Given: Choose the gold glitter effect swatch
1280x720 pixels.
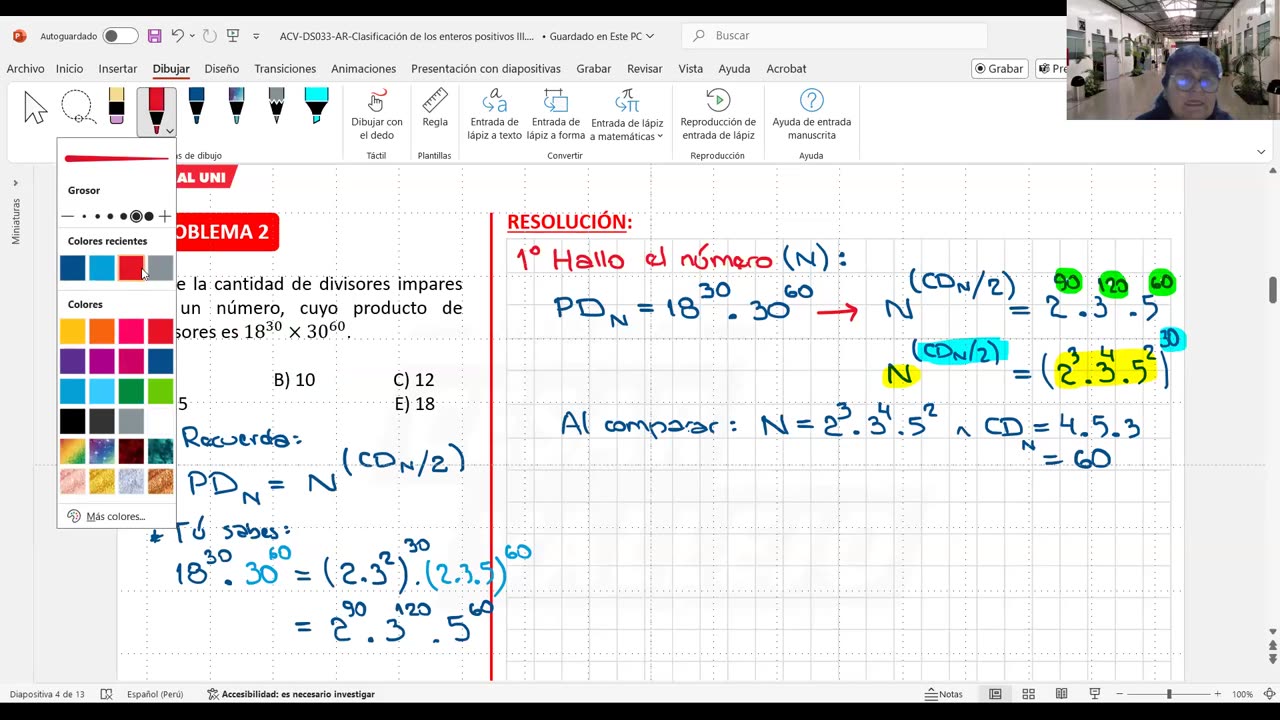Looking at the screenshot, I should (x=102, y=481).
